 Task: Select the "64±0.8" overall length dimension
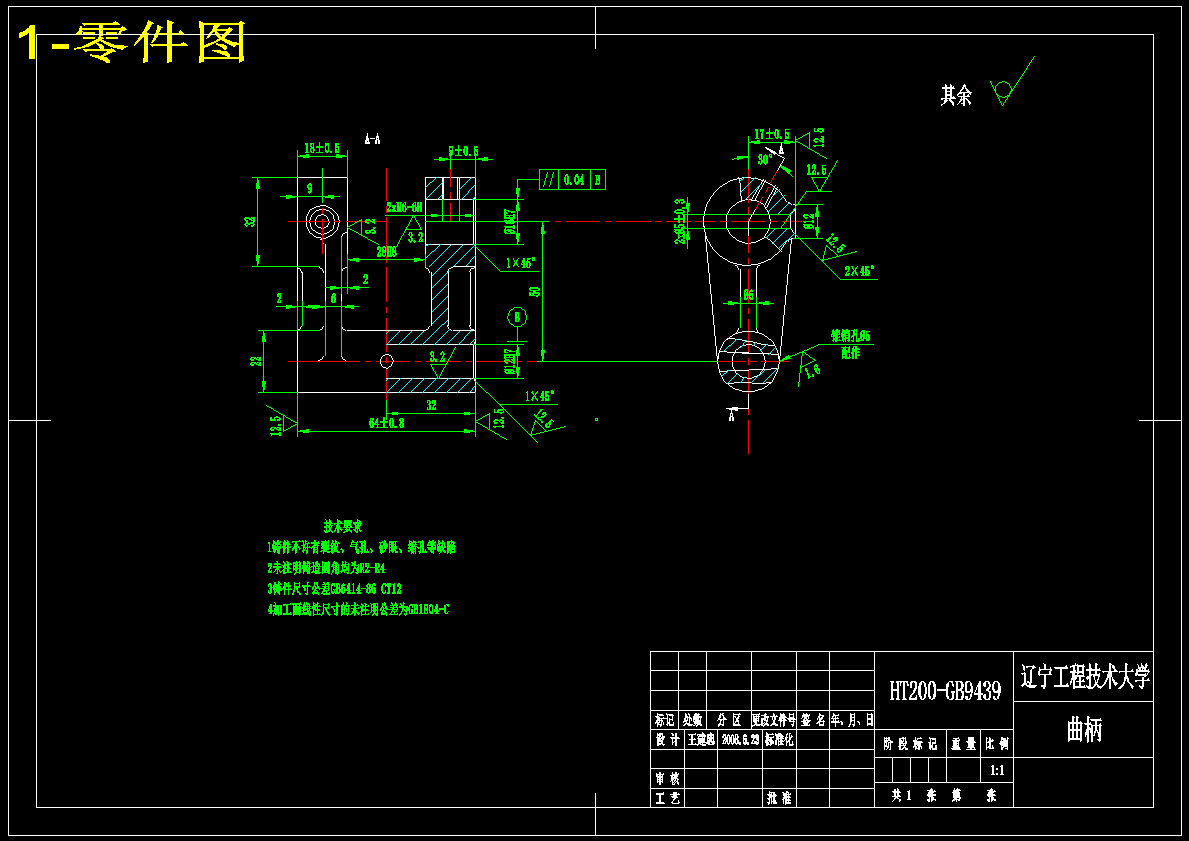[386, 422]
